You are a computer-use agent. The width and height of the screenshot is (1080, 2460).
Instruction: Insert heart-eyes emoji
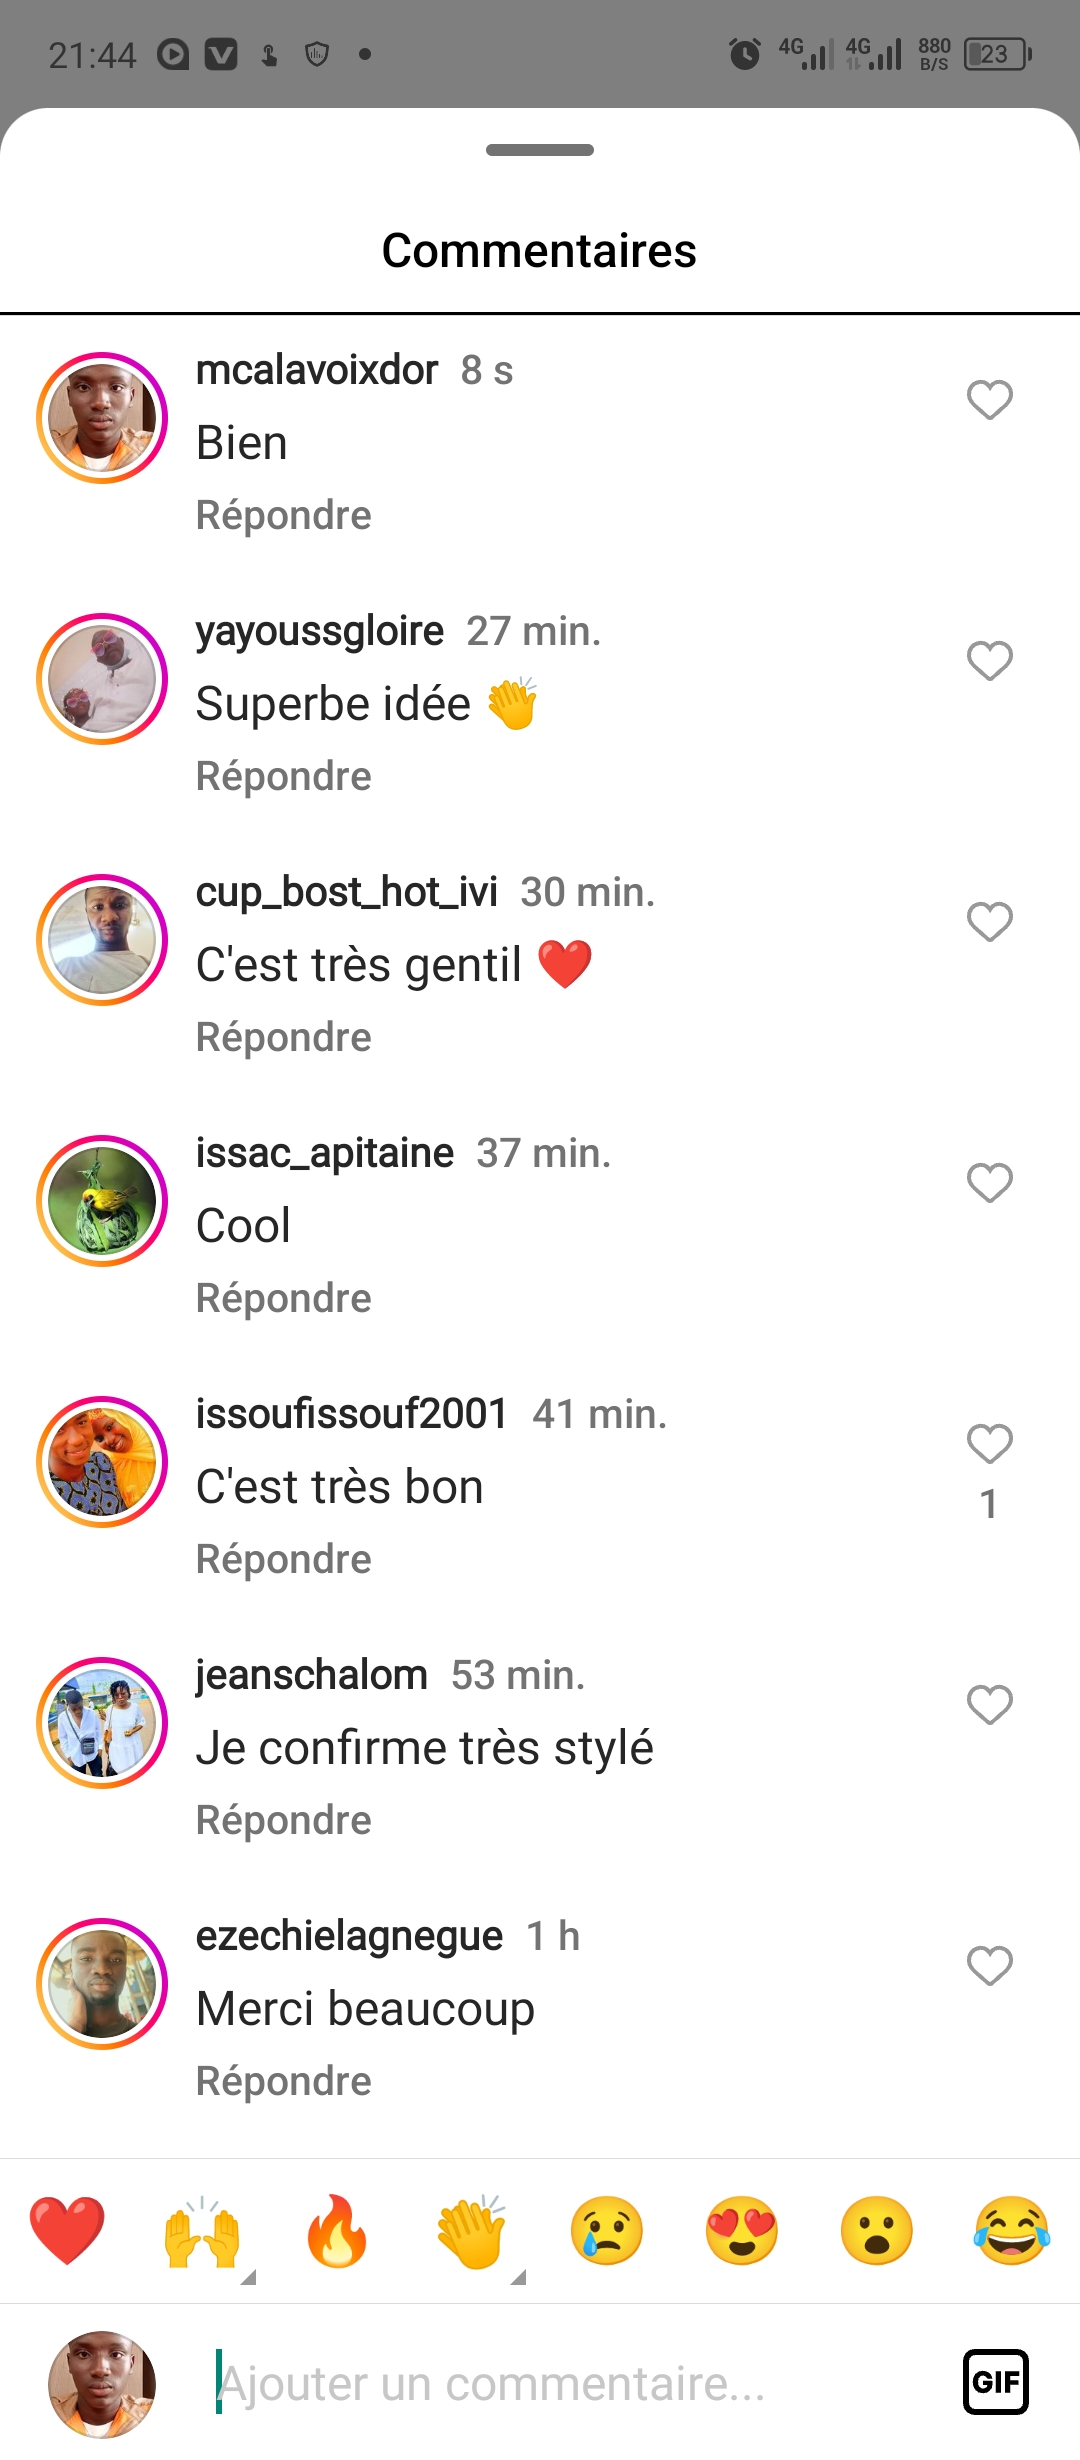pos(742,2230)
